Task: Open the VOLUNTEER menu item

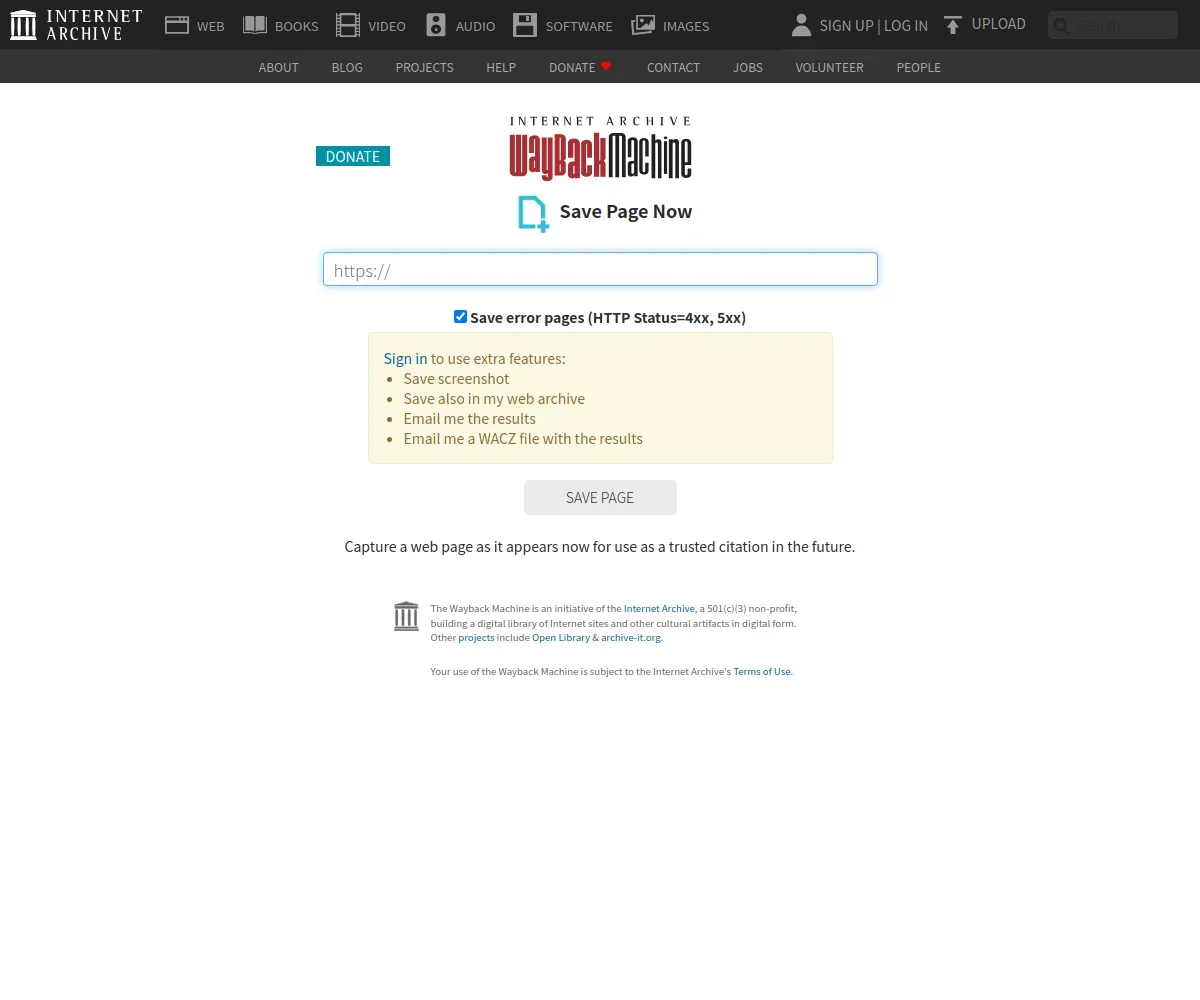Action: (x=829, y=67)
